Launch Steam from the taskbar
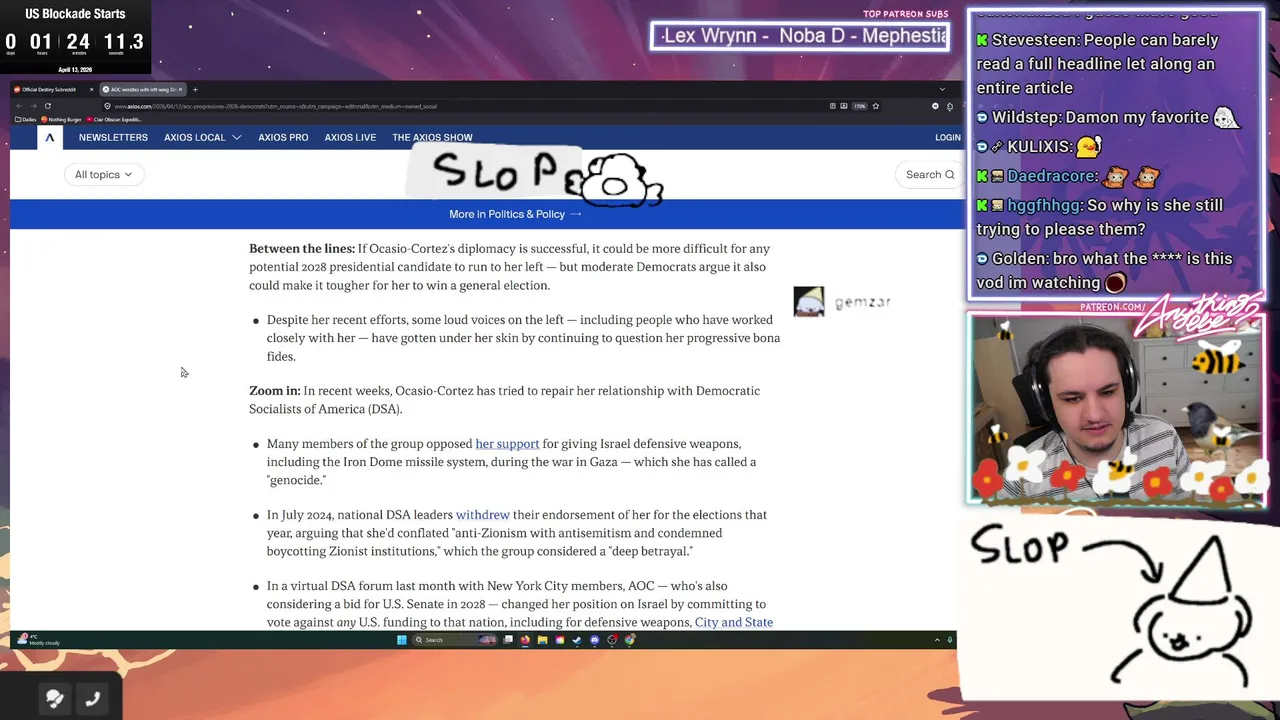 (577, 640)
